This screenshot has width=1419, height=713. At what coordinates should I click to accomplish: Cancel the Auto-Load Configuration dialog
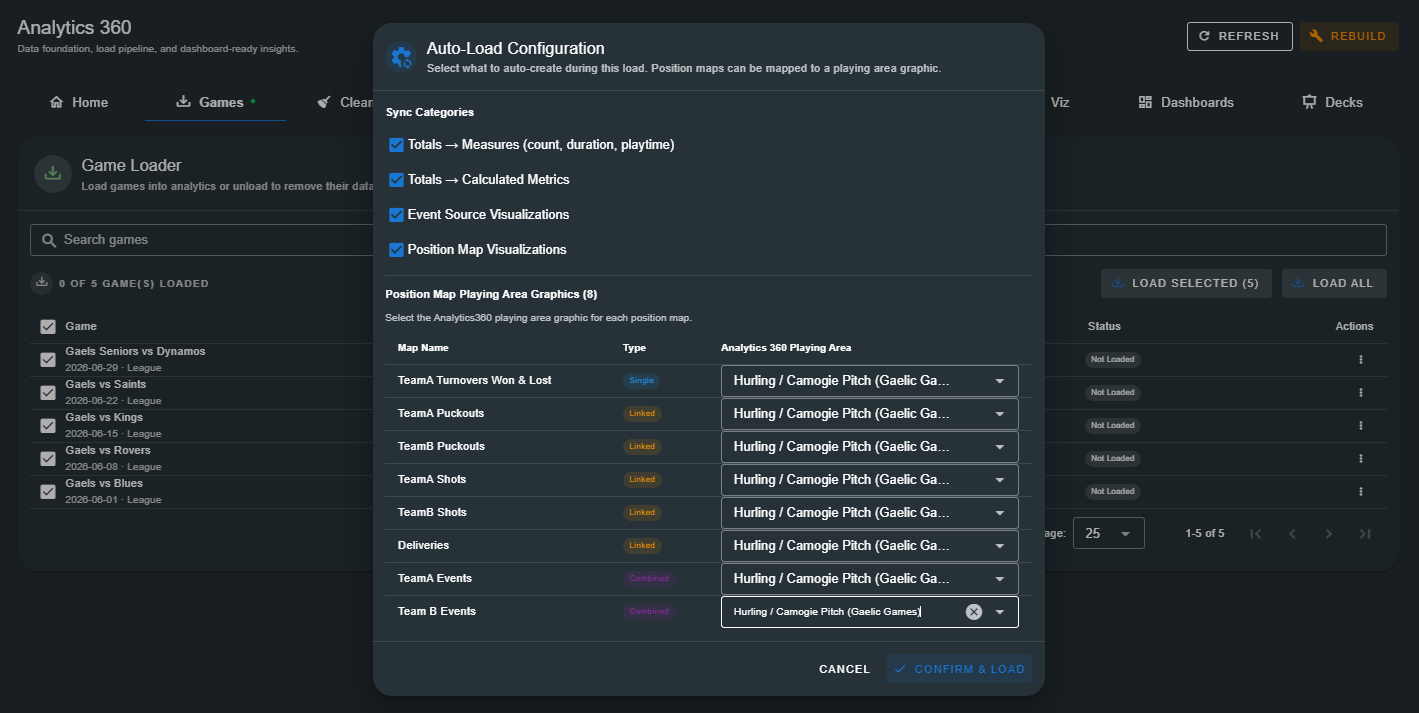(x=844, y=669)
